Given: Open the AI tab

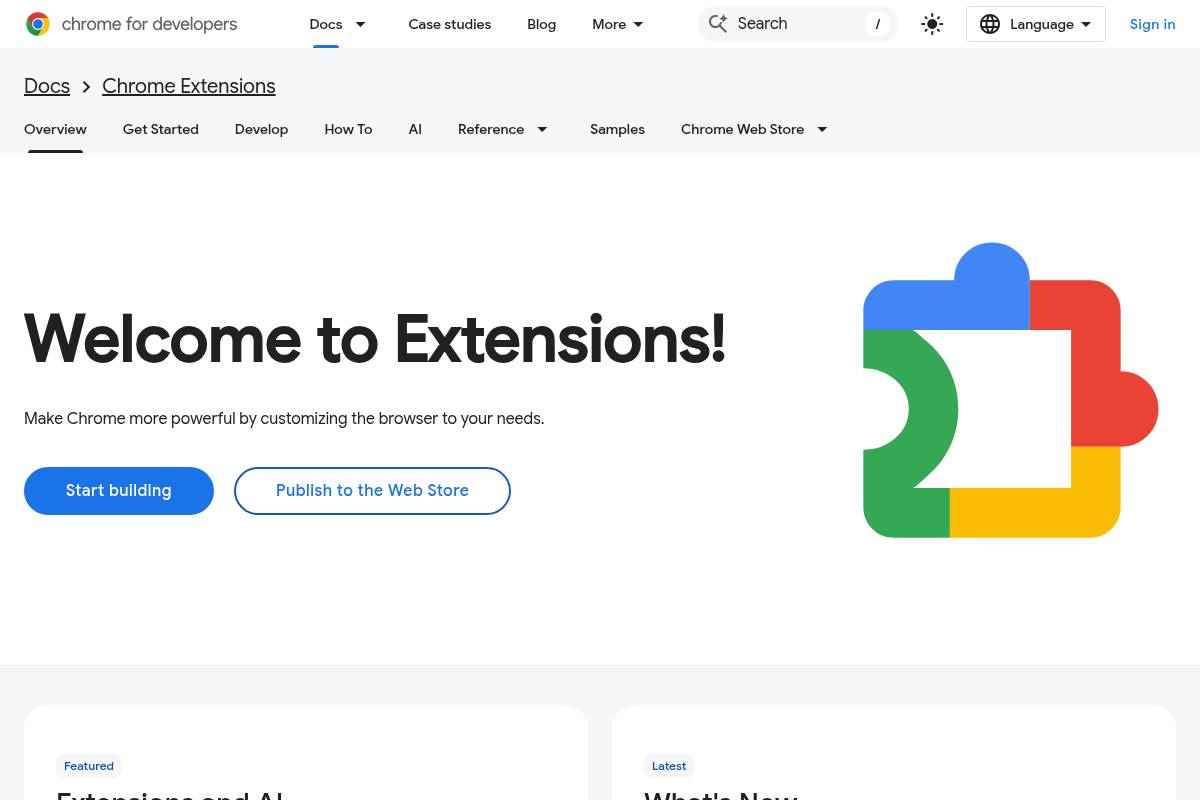Looking at the screenshot, I should click(415, 129).
